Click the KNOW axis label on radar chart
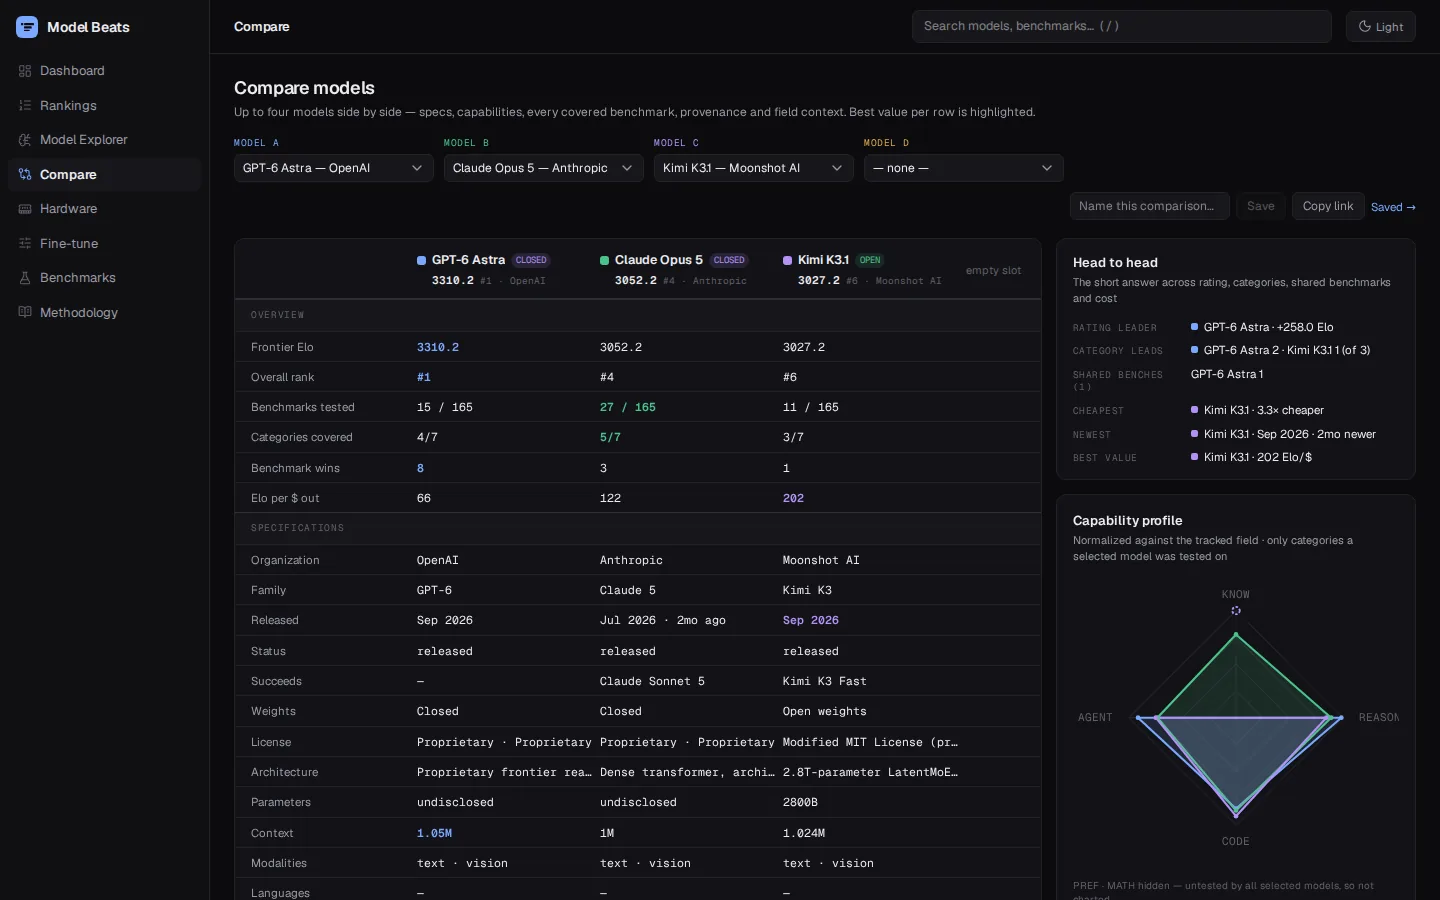 pyautogui.click(x=1236, y=594)
